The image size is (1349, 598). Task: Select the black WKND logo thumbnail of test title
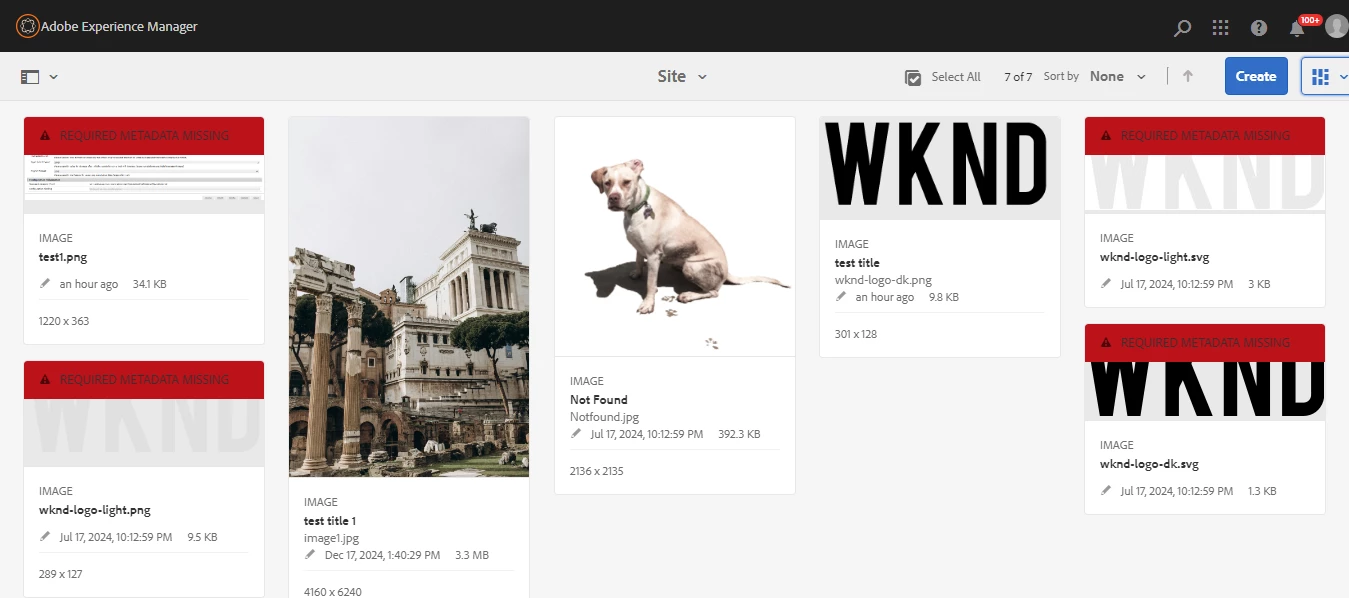[x=940, y=168]
